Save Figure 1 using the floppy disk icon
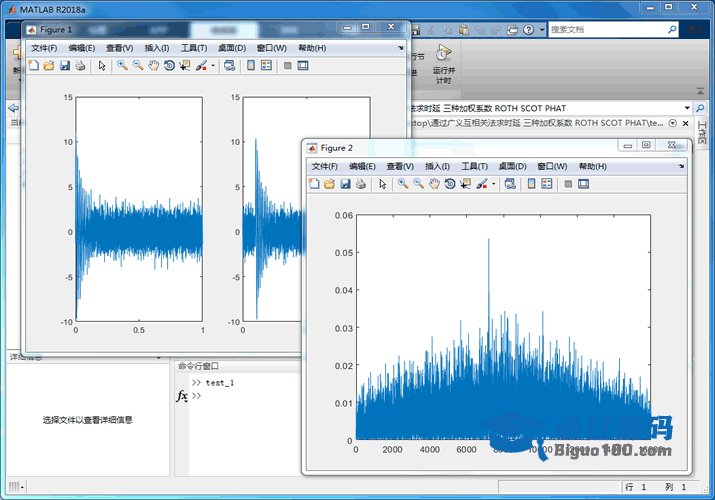This screenshot has width=715, height=500. pyautogui.click(x=65, y=66)
